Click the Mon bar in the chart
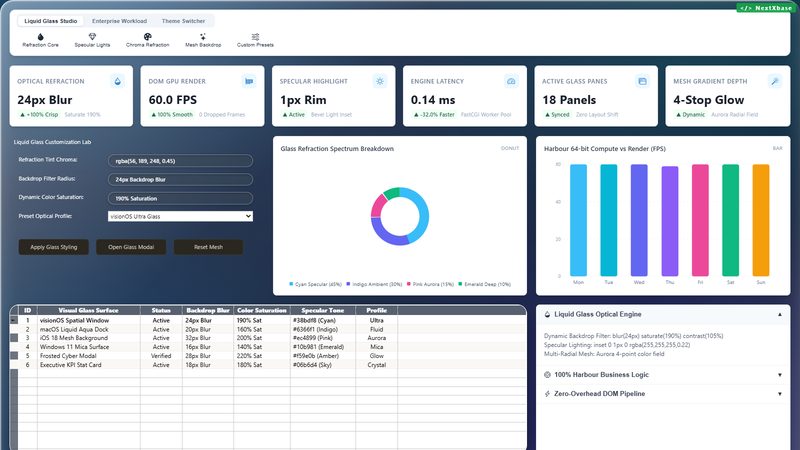 coord(578,220)
